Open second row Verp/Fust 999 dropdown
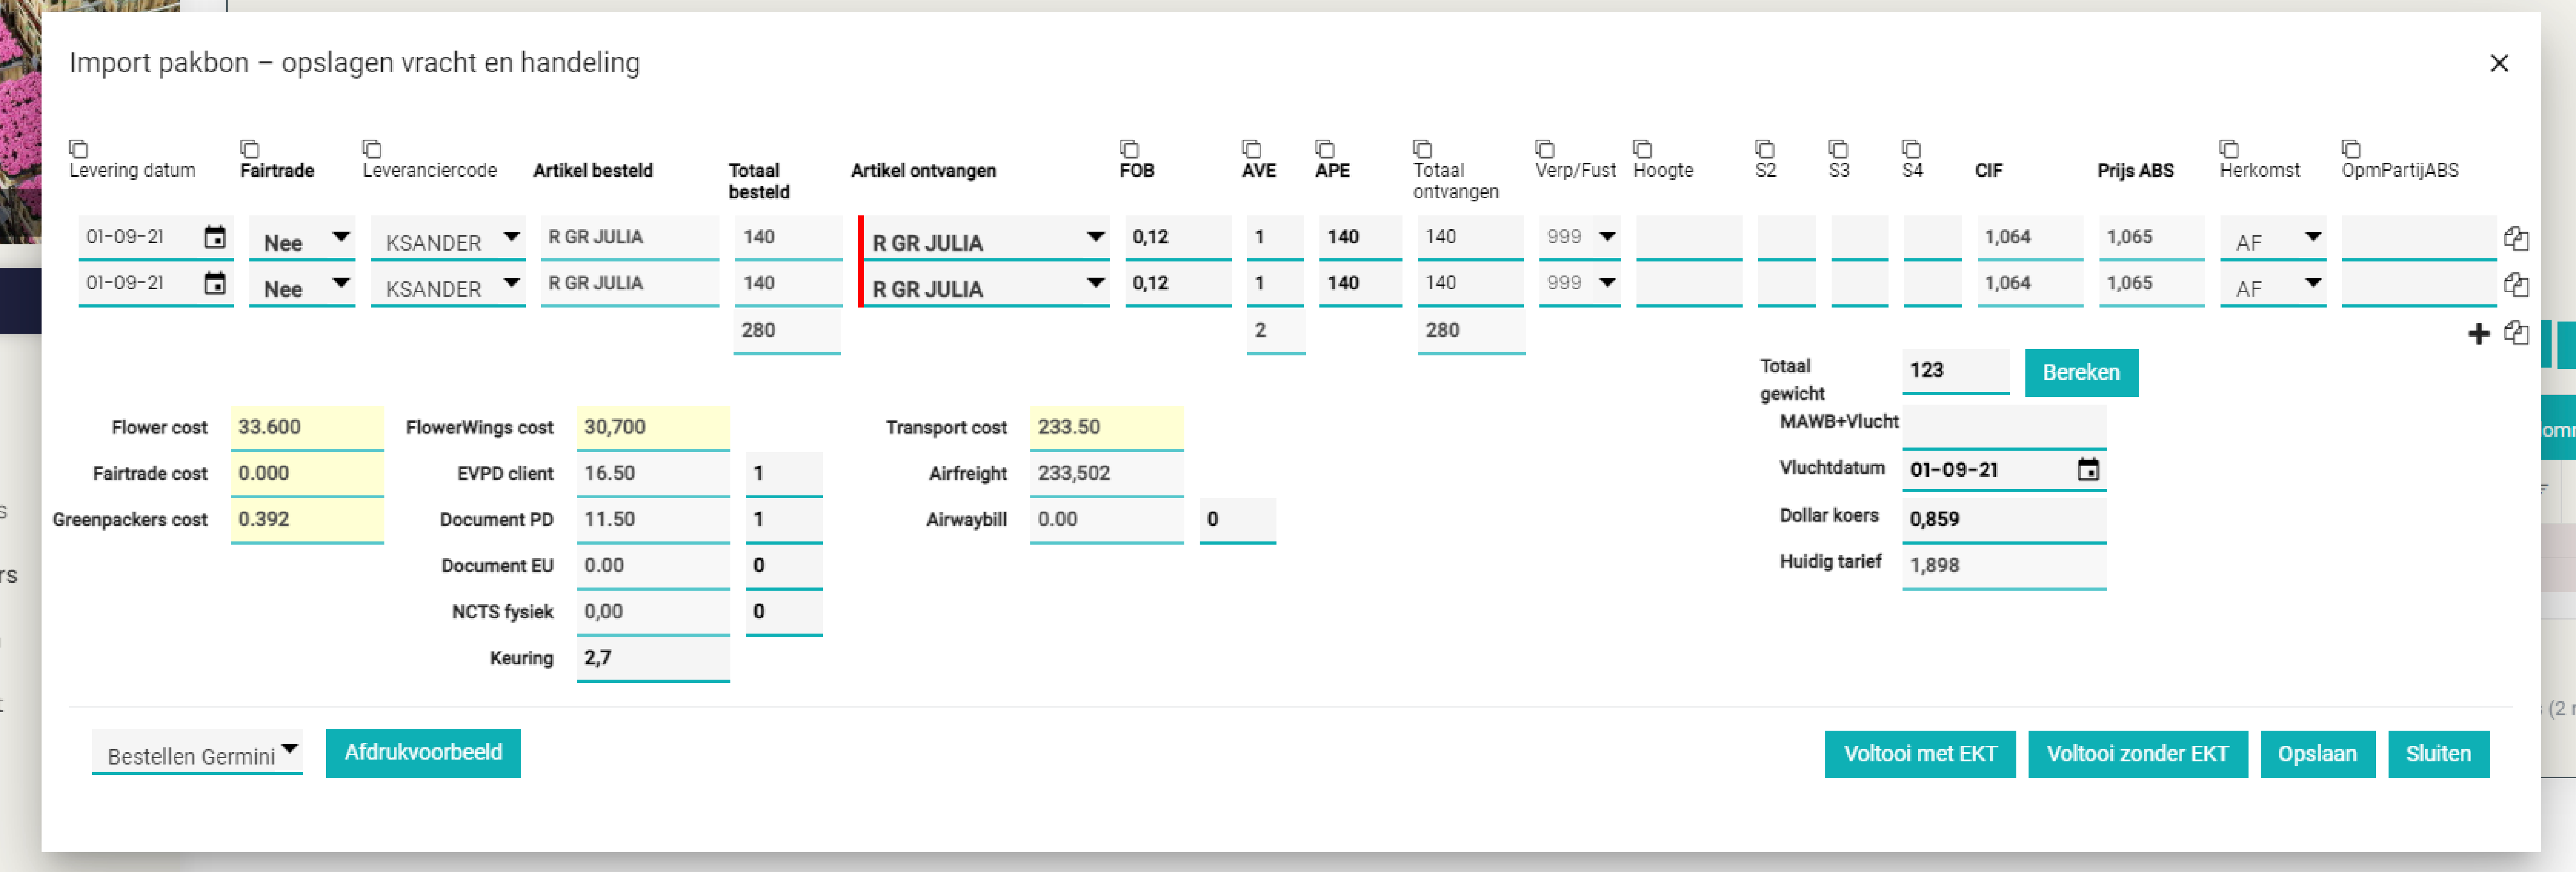Screen dimensions: 2576x872 [x=1580, y=284]
